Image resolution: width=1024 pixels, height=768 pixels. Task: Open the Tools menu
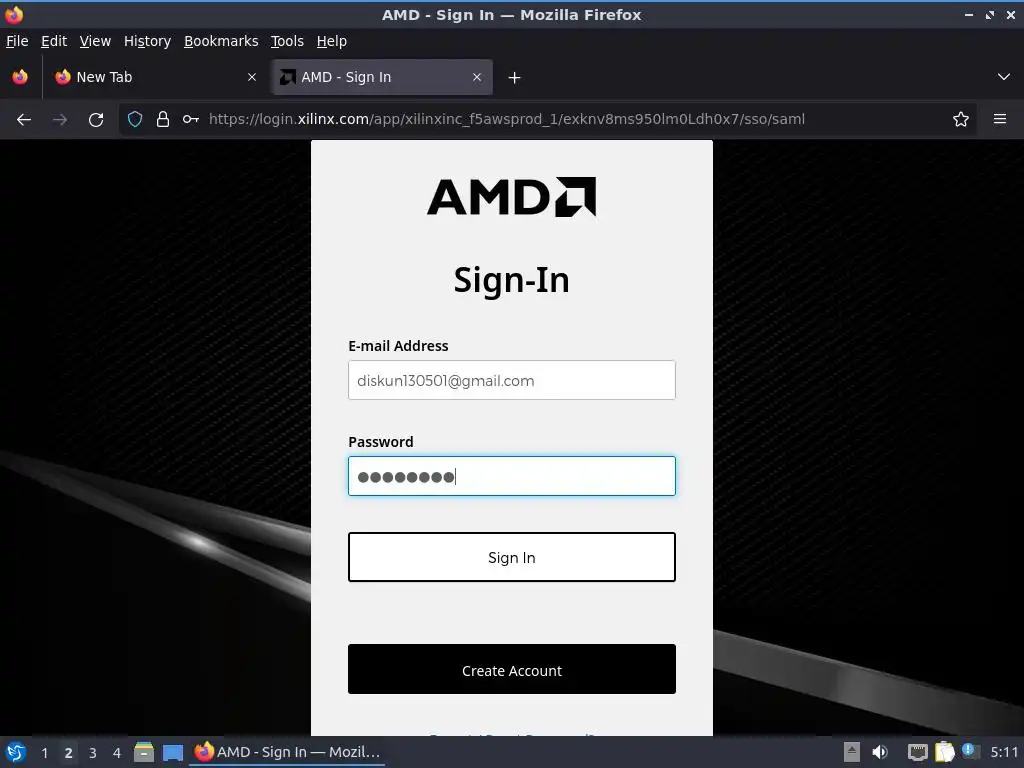tap(287, 41)
